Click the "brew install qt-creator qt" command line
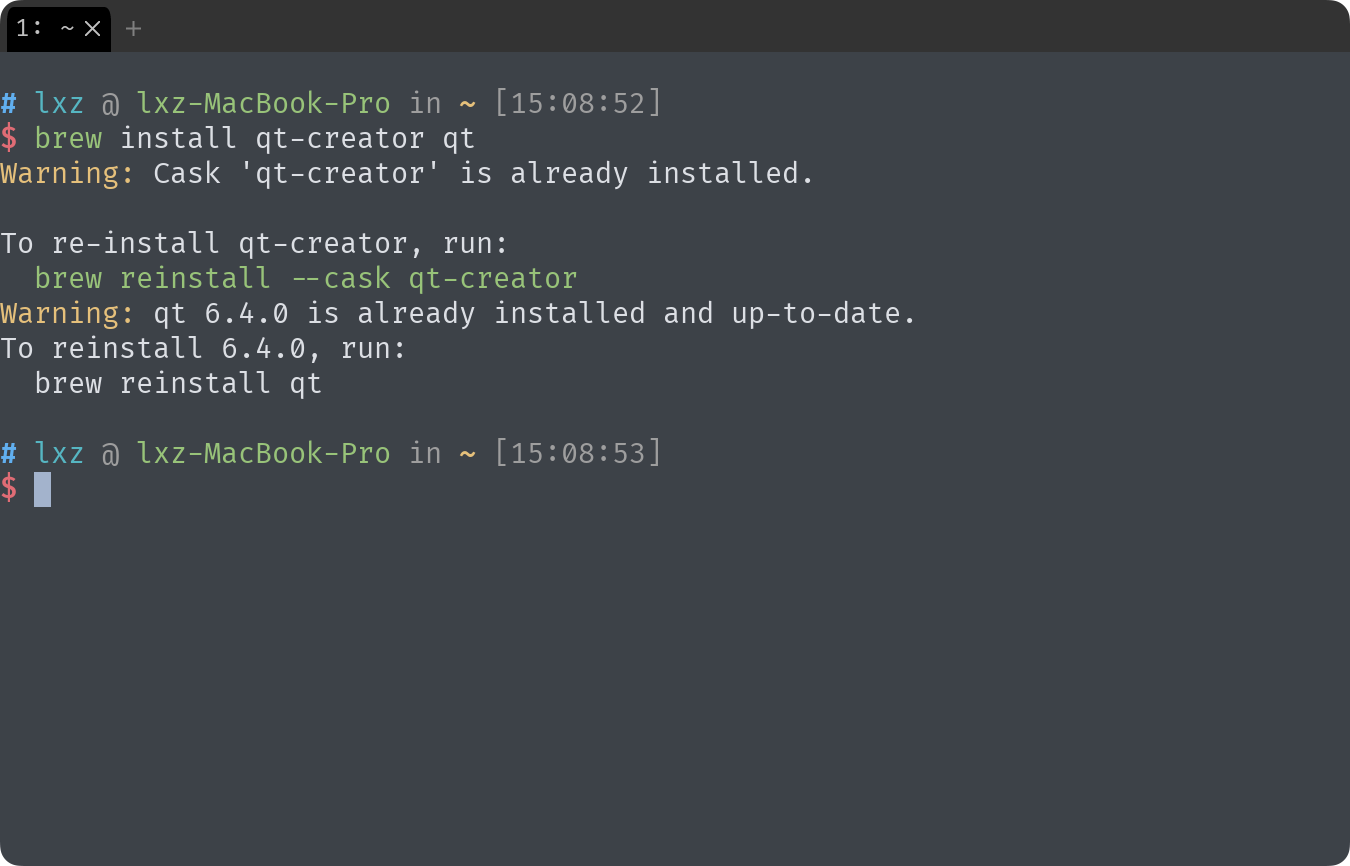Screen dimensions: 1350x866 coord(254,138)
